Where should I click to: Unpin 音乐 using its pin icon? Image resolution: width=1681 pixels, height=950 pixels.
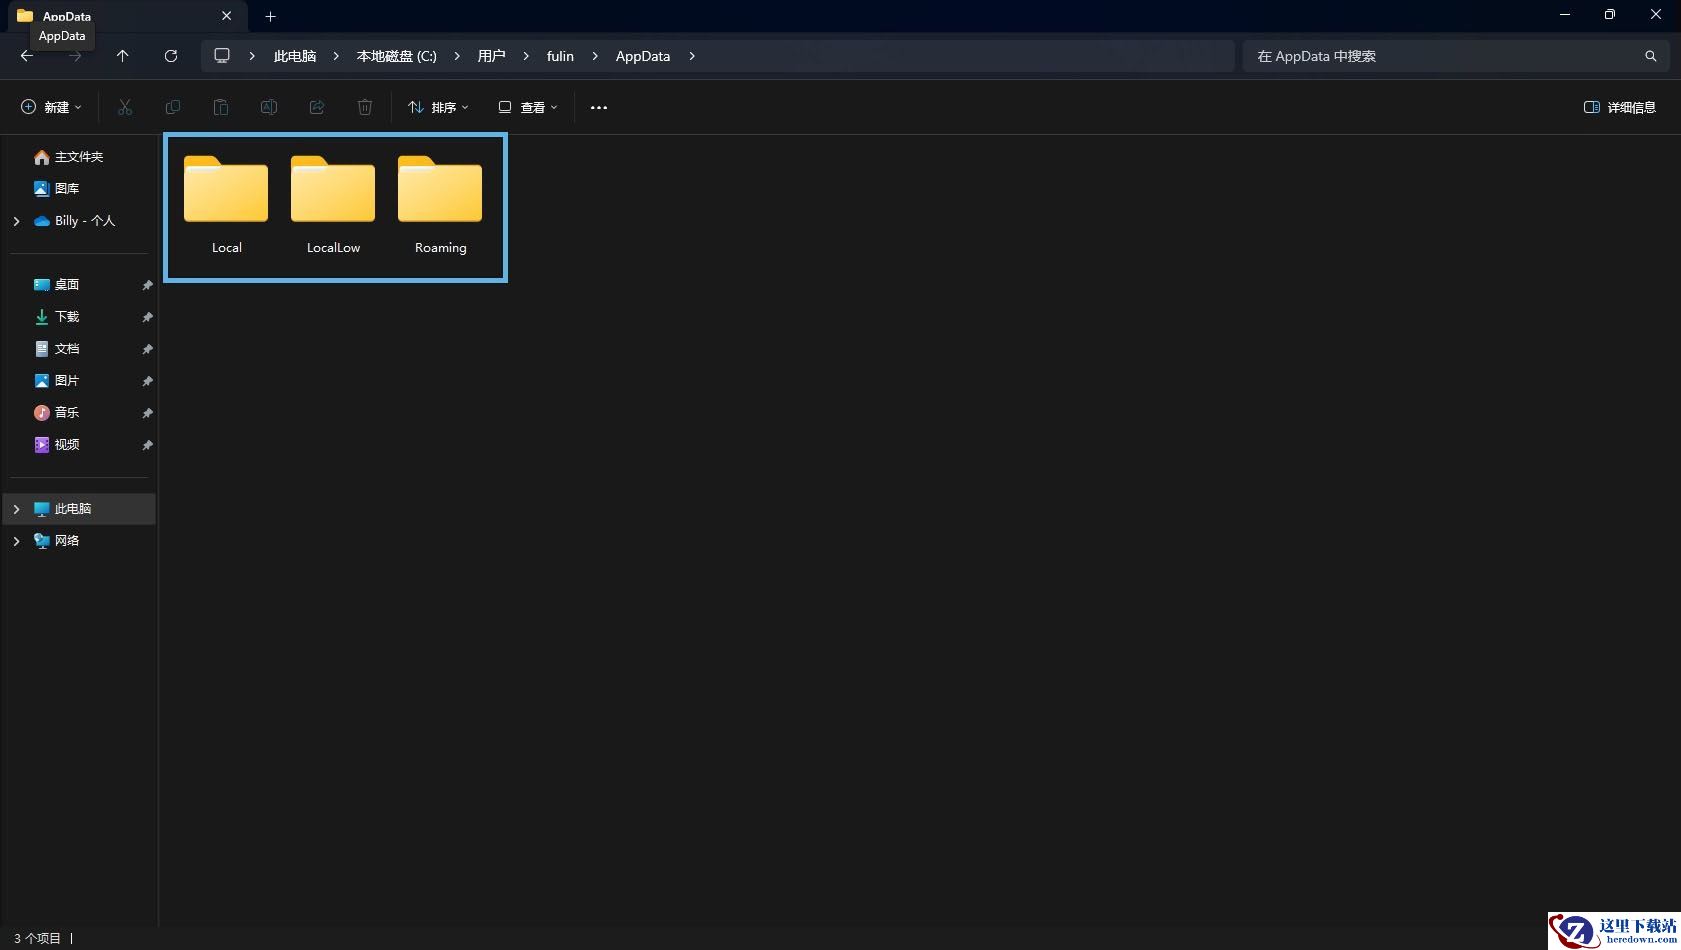(x=147, y=413)
